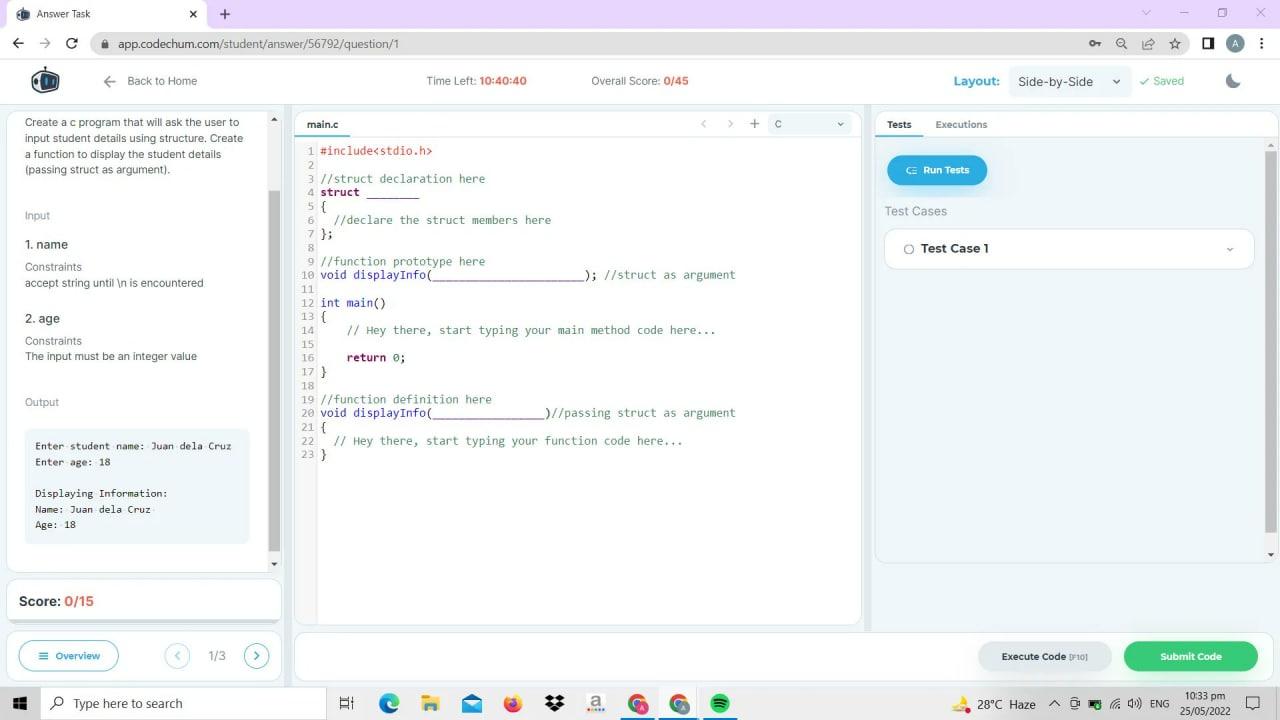
Task: Toggle dark mode with the moon icon
Action: coord(1233,81)
